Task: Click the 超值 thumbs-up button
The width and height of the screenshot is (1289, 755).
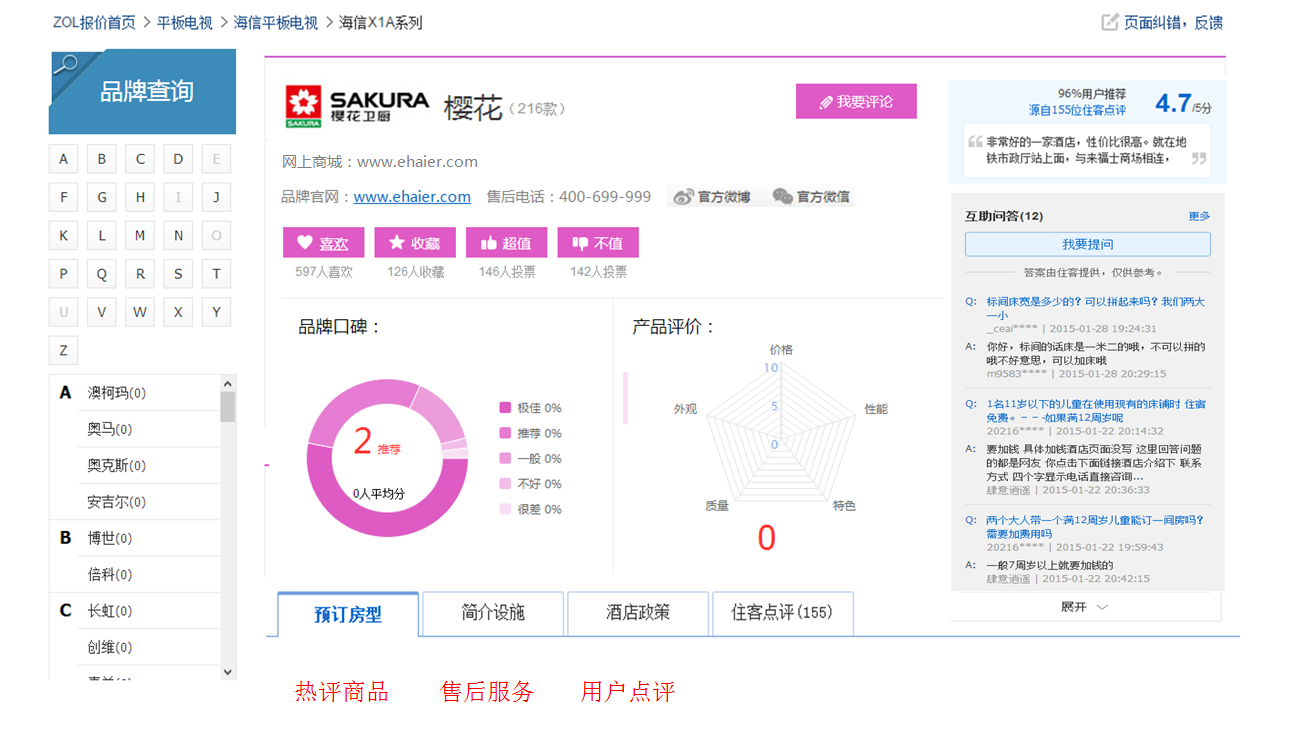Action: (506, 243)
